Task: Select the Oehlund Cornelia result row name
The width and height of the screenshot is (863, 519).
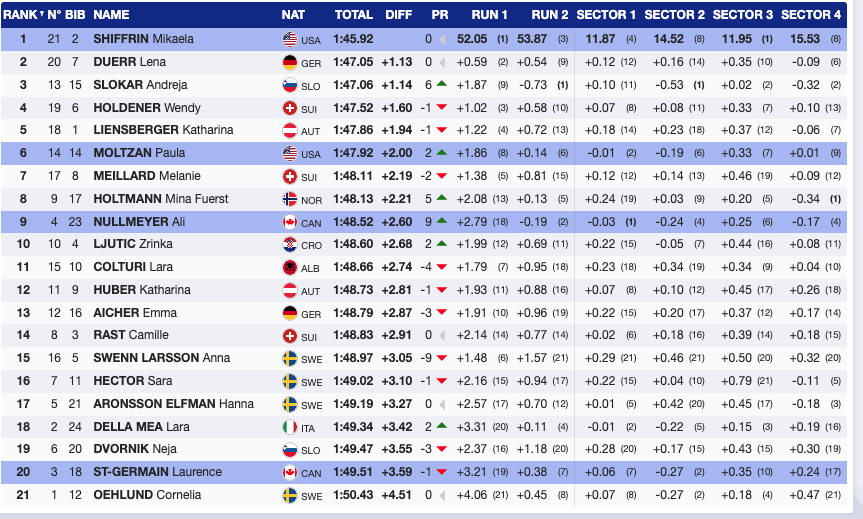Action: 147,496
